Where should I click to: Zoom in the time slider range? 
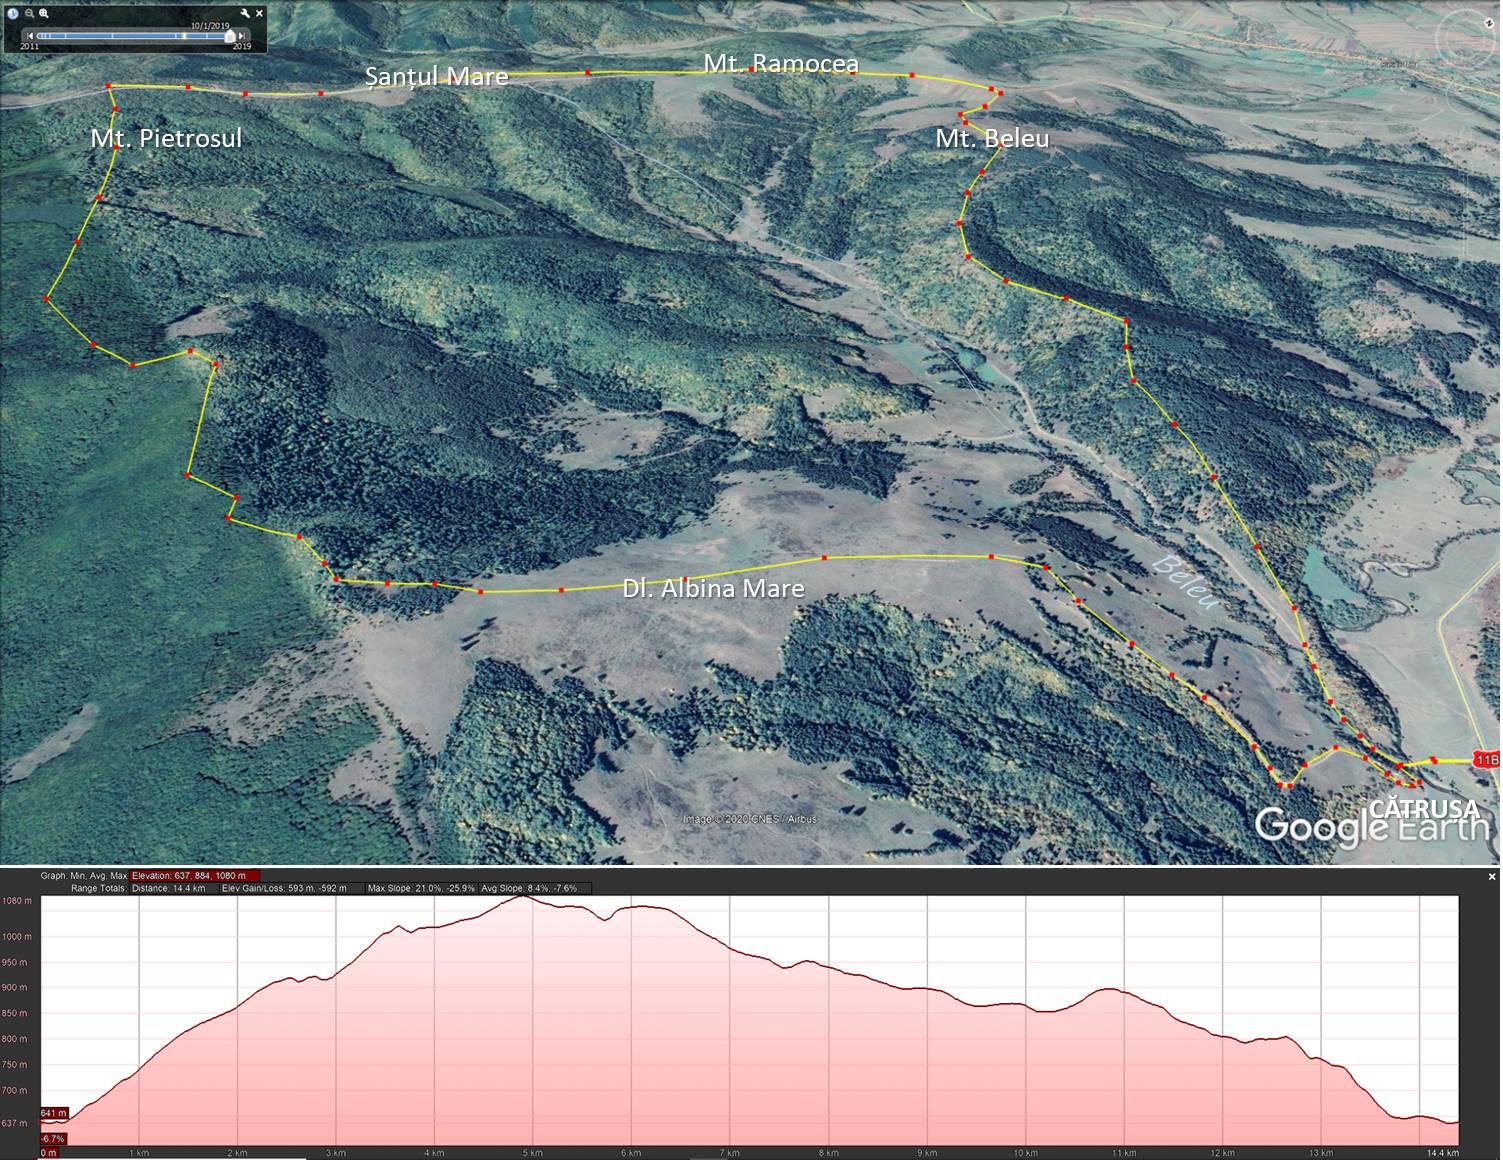tap(44, 13)
